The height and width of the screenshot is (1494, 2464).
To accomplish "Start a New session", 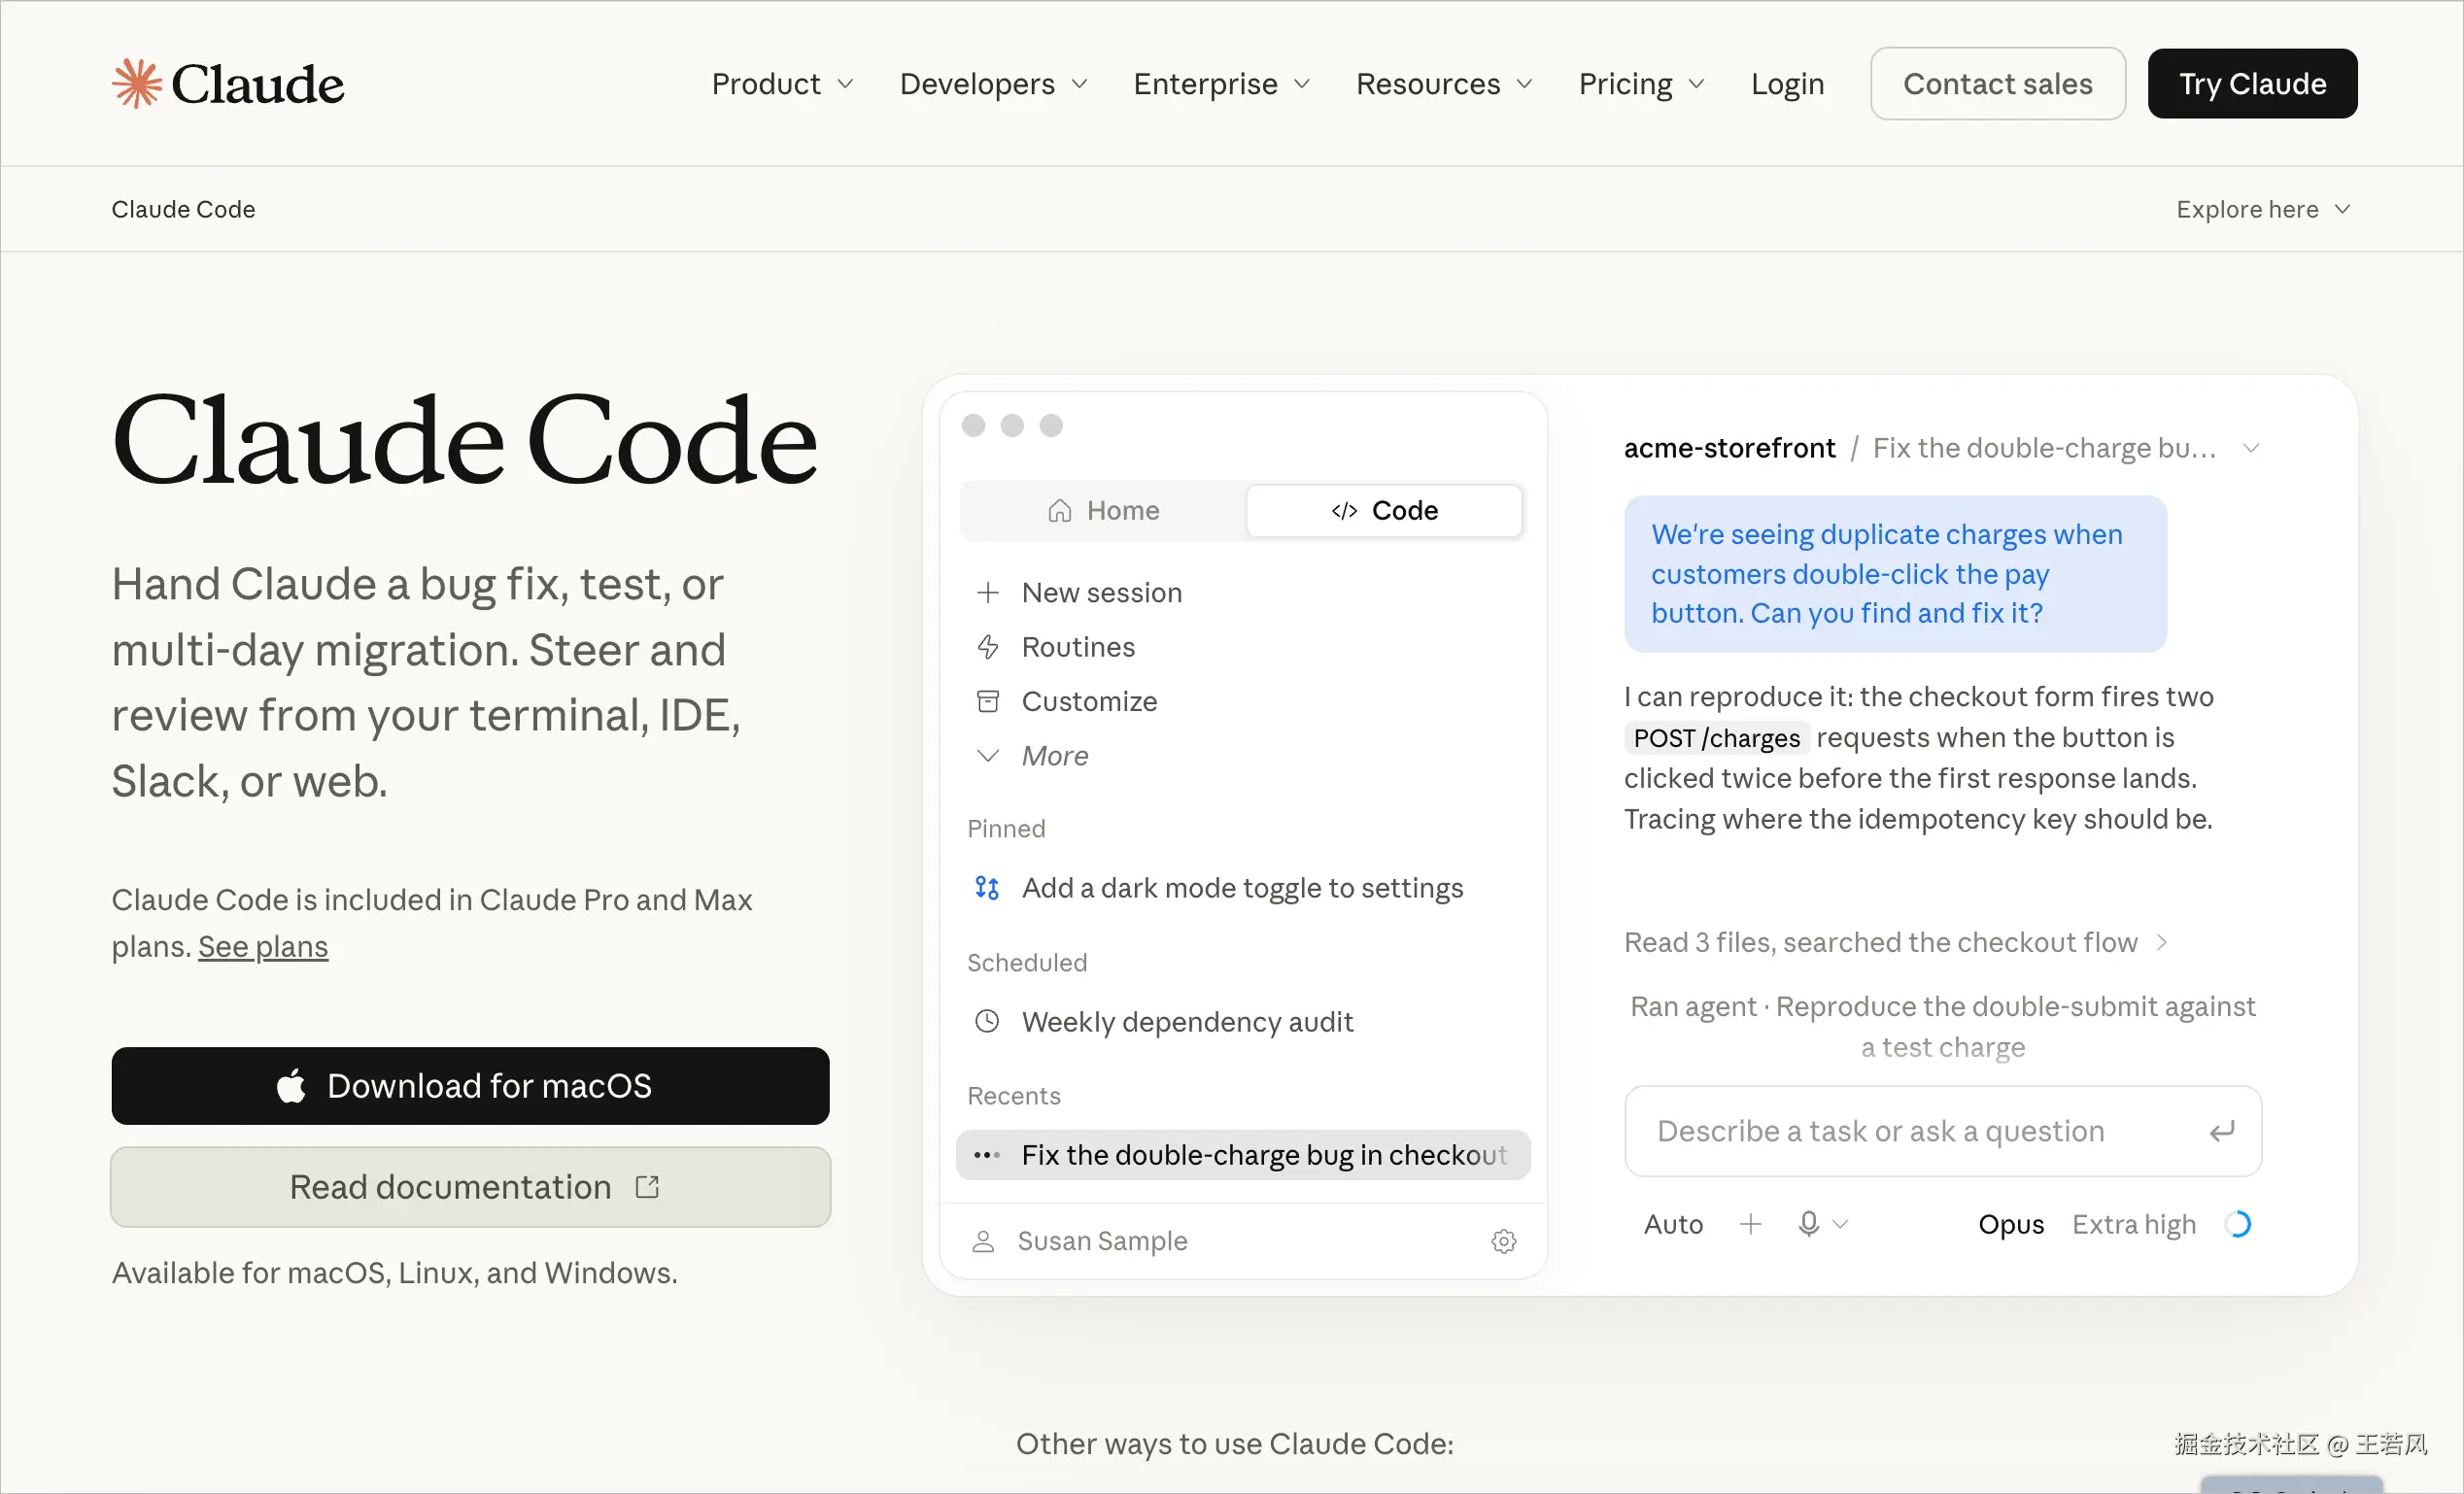I will pyautogui.click(x=1101, y=592).
